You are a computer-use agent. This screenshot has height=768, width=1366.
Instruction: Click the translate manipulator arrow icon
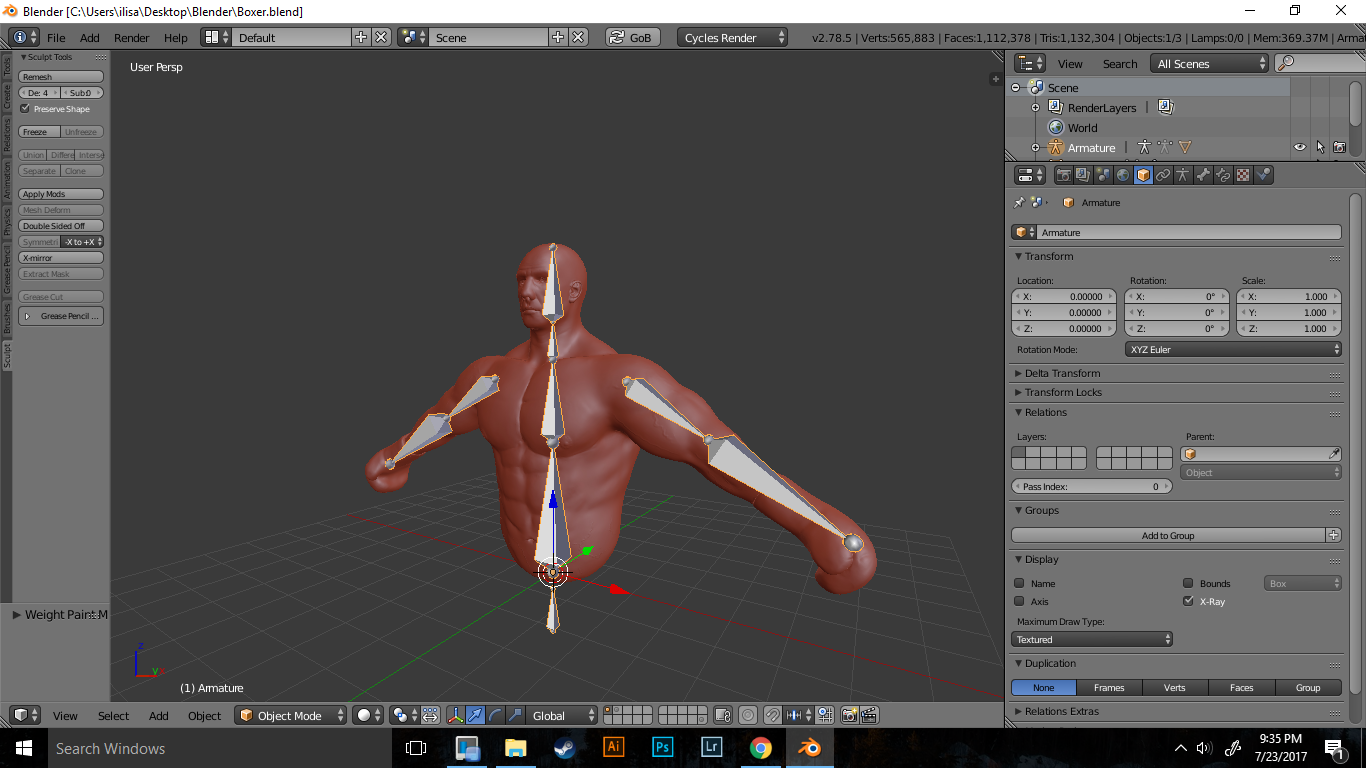click(x=475, y=715)
